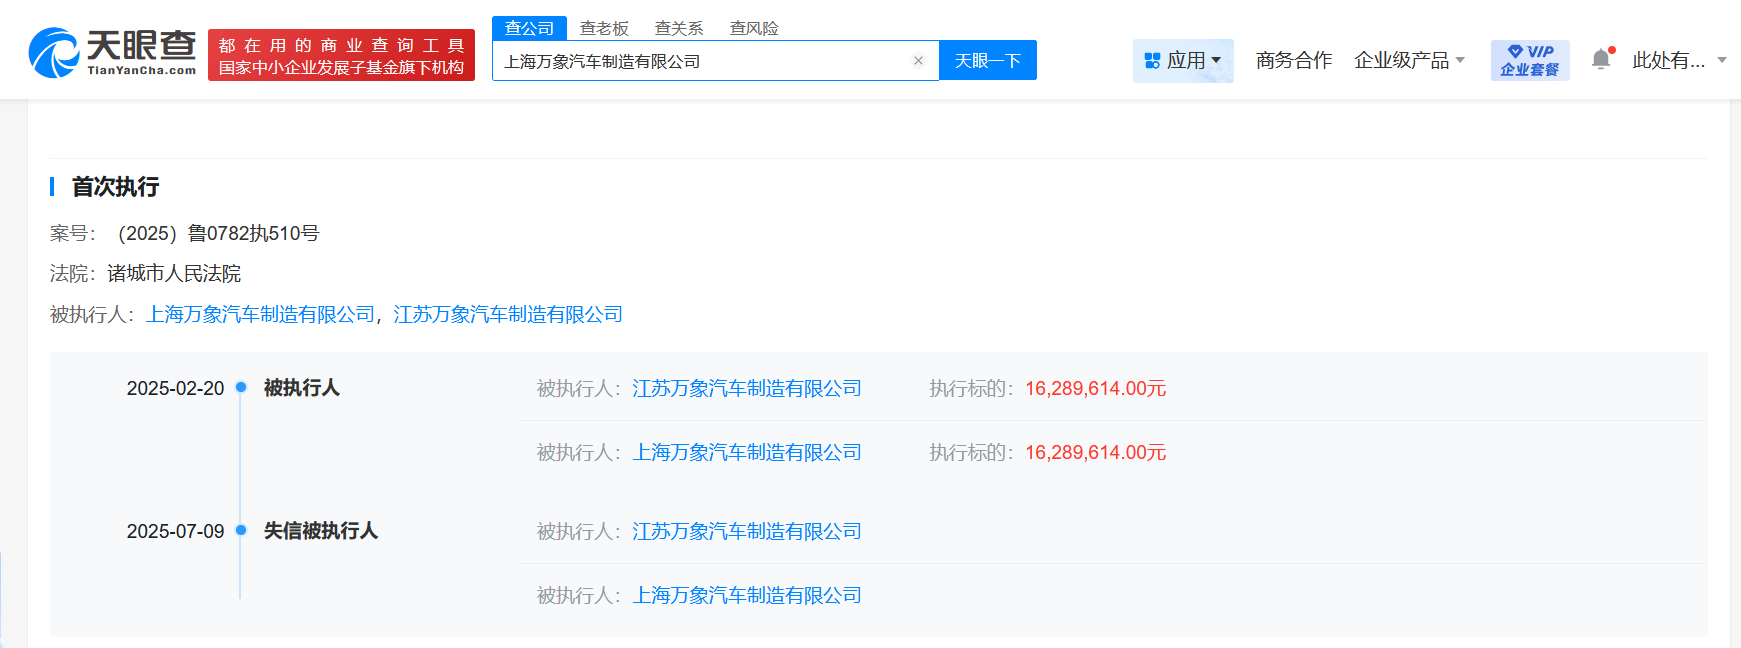The width and height of the screenshot is (1741, 648).
Task: Click the 2025-07-09 timeline dot
Action: (x=241, y=530)
